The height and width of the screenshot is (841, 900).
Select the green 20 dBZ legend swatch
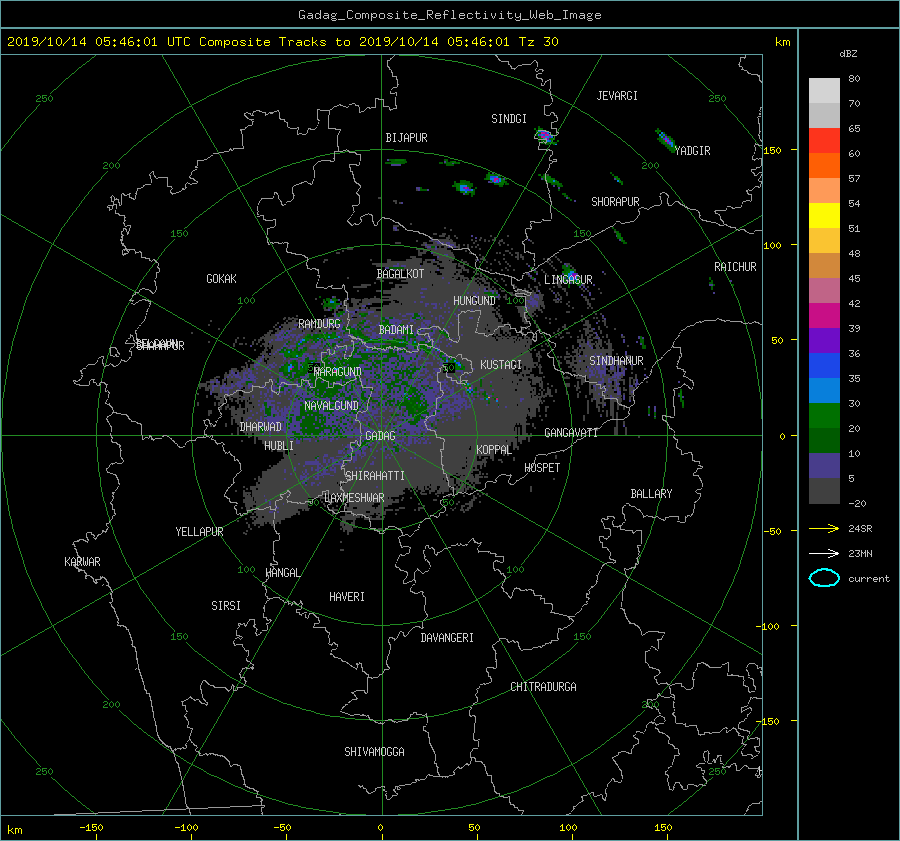click(824, 416)
